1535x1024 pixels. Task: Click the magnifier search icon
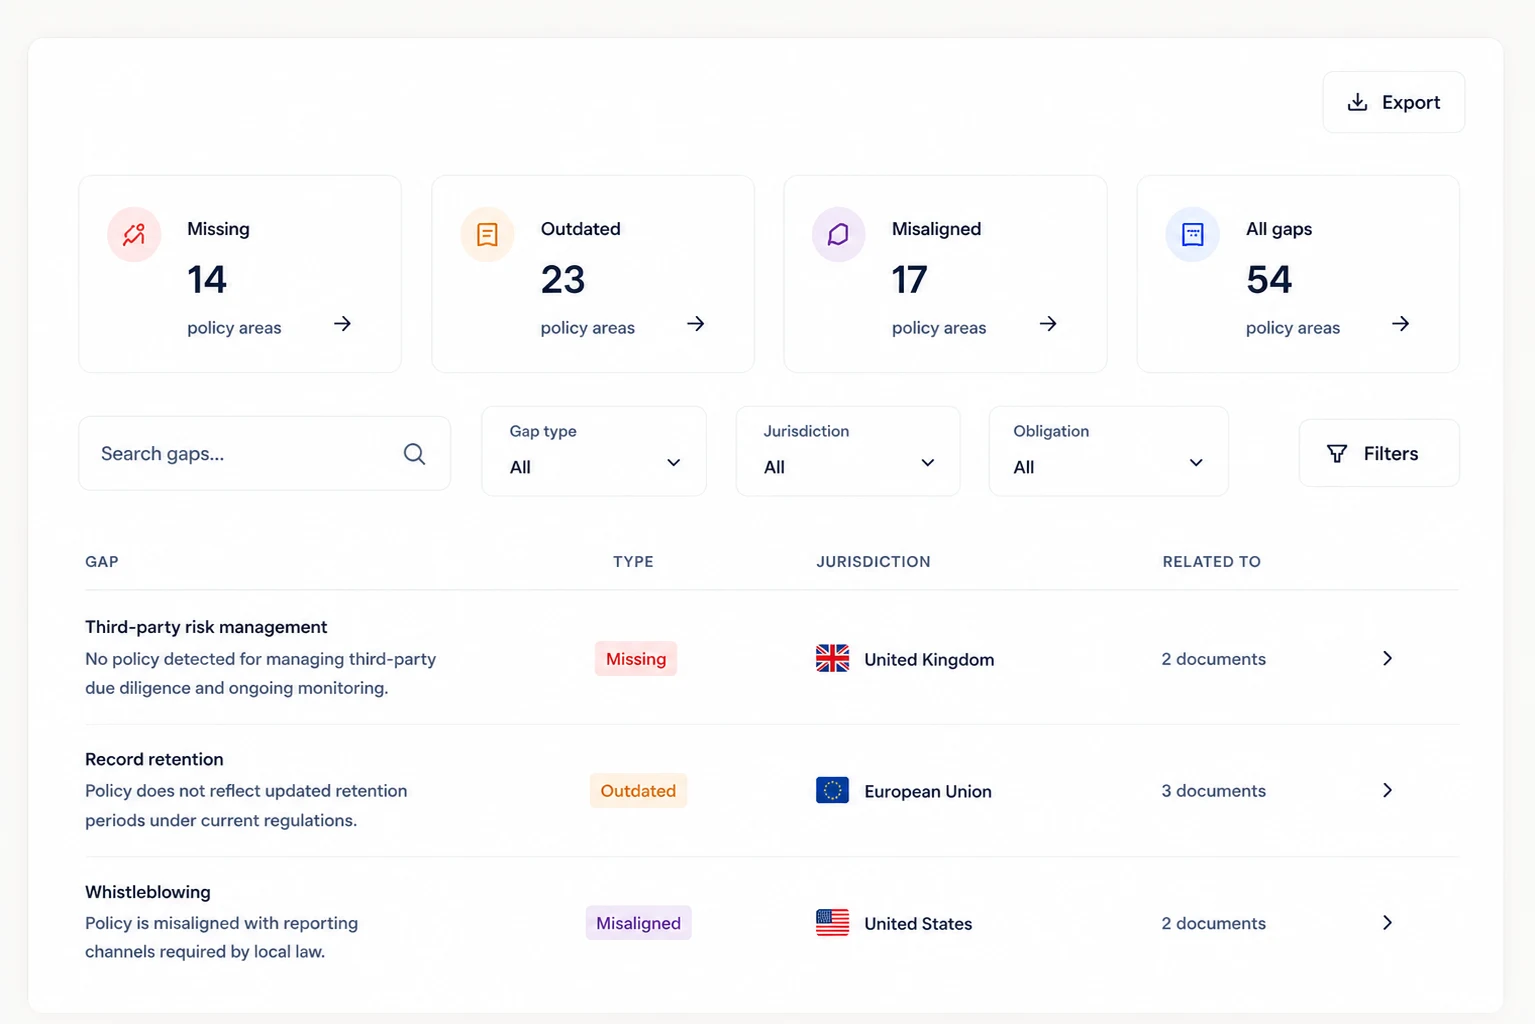tap(414, 454)
